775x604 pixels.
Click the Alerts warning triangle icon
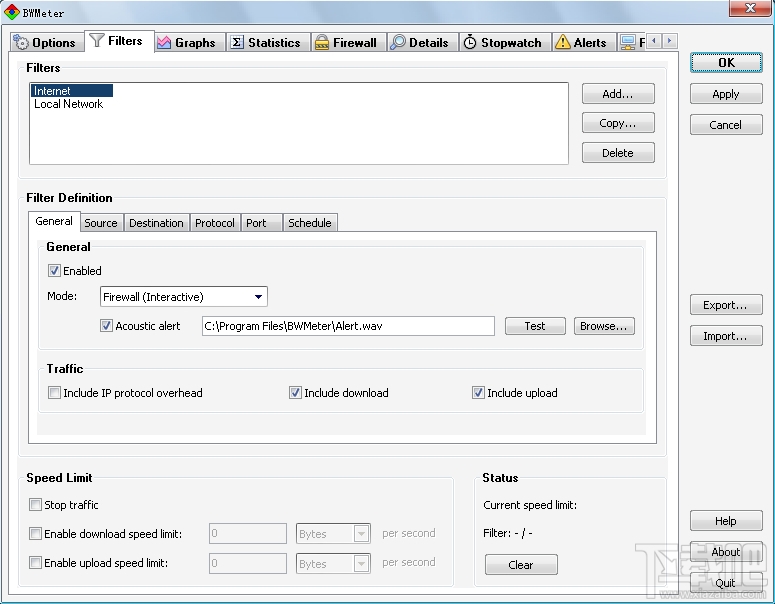562,42
